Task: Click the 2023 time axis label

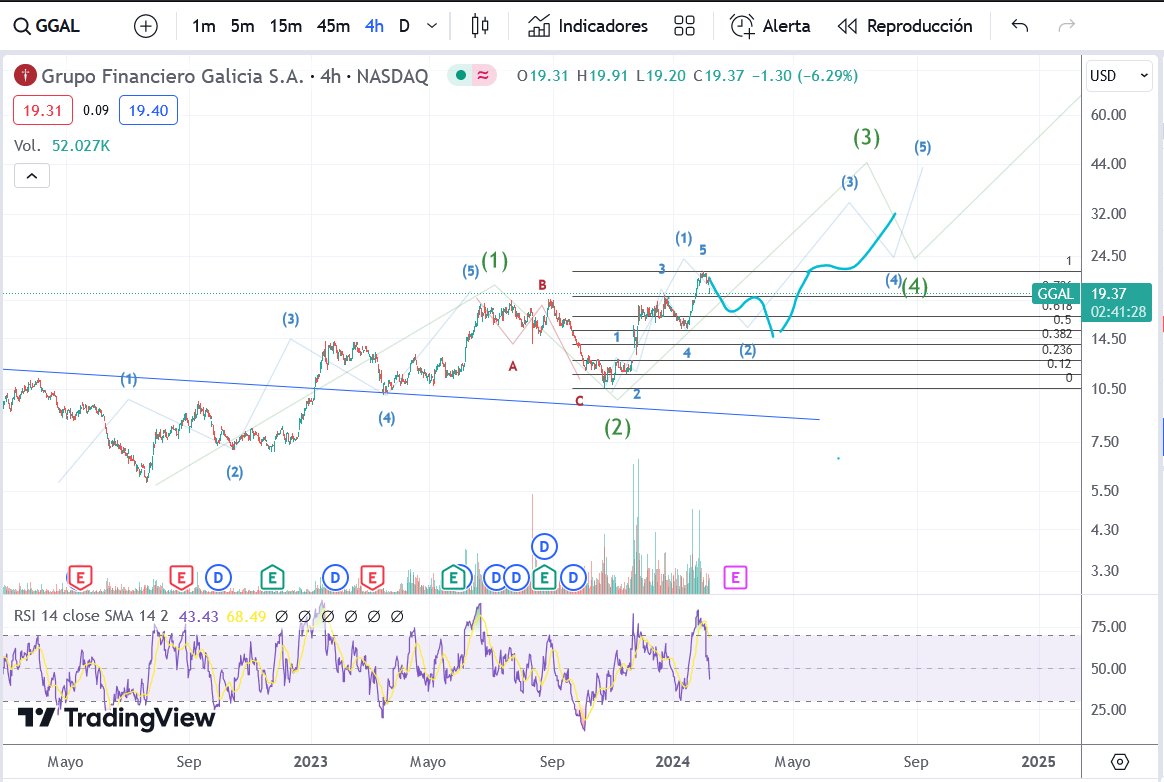Action: 310,762
